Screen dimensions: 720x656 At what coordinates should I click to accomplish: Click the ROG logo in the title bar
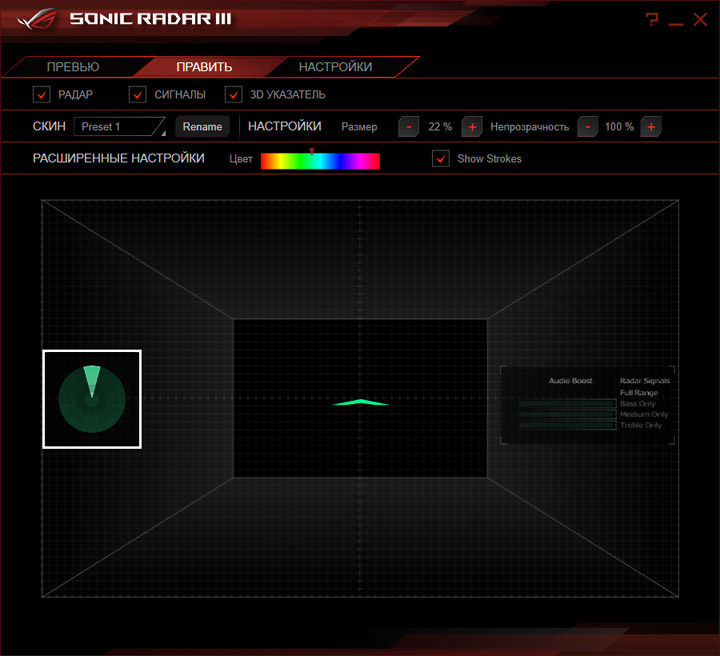(37, 19)
